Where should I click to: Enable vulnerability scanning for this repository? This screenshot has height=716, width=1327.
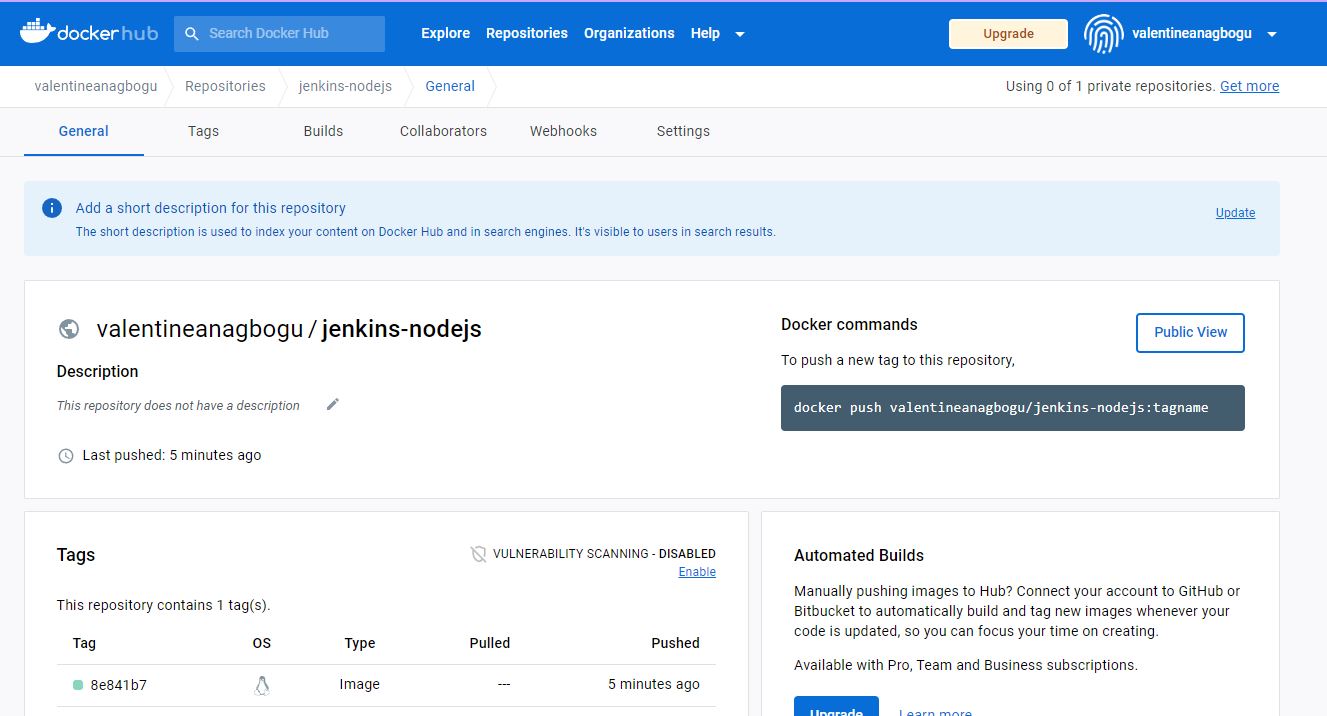click(696, 571)
